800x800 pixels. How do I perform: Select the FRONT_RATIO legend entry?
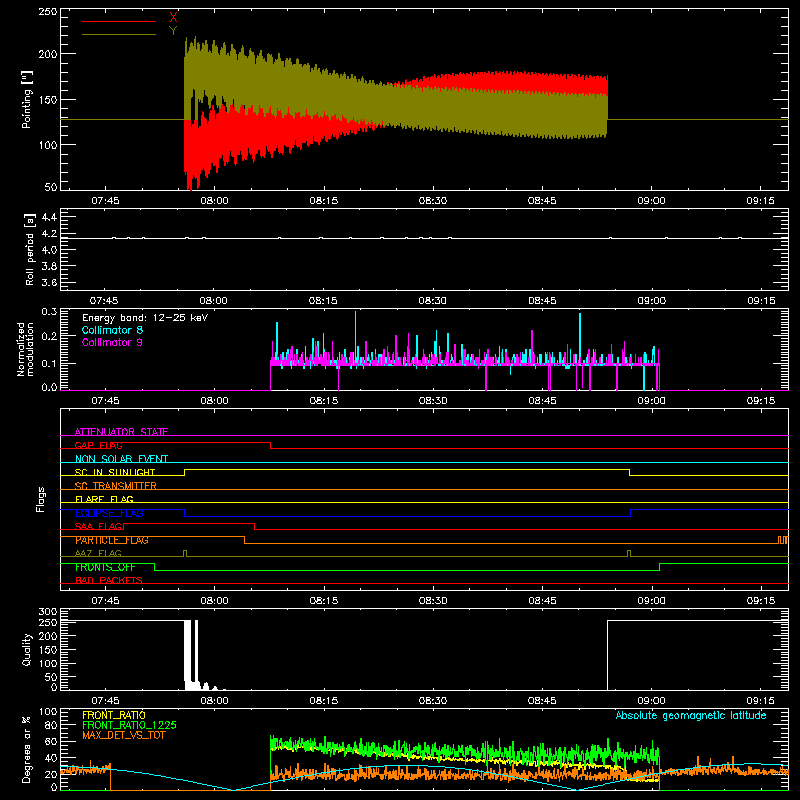click(114, 715)
